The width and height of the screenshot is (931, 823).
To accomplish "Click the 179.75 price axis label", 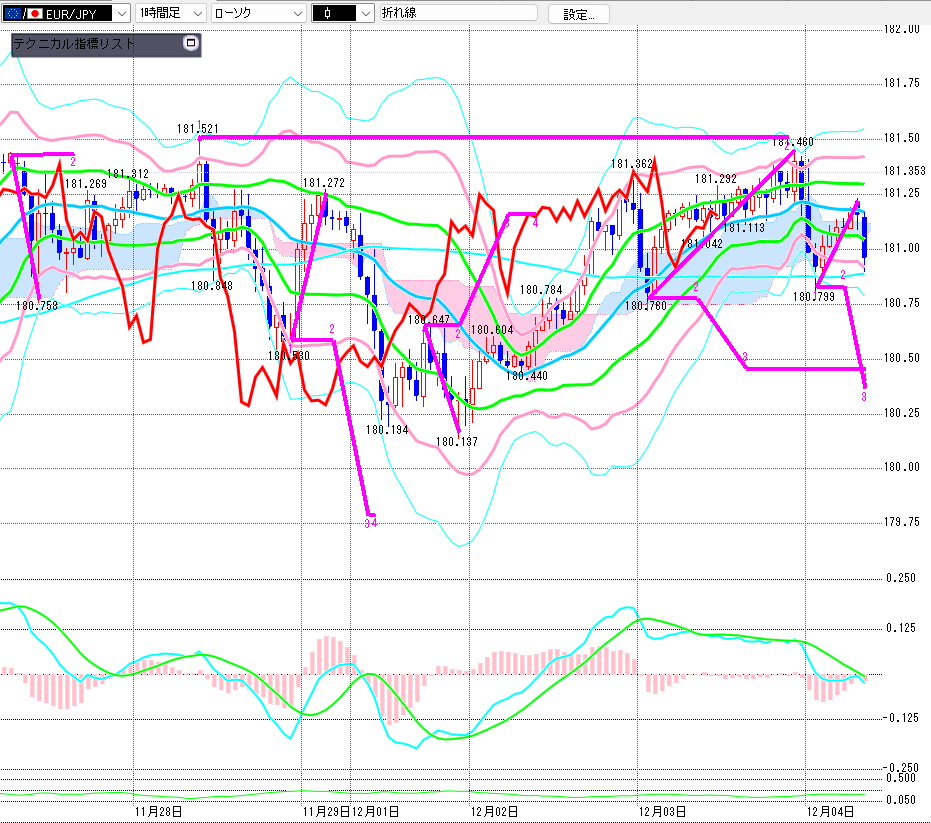I will click(x=903, y=521).
